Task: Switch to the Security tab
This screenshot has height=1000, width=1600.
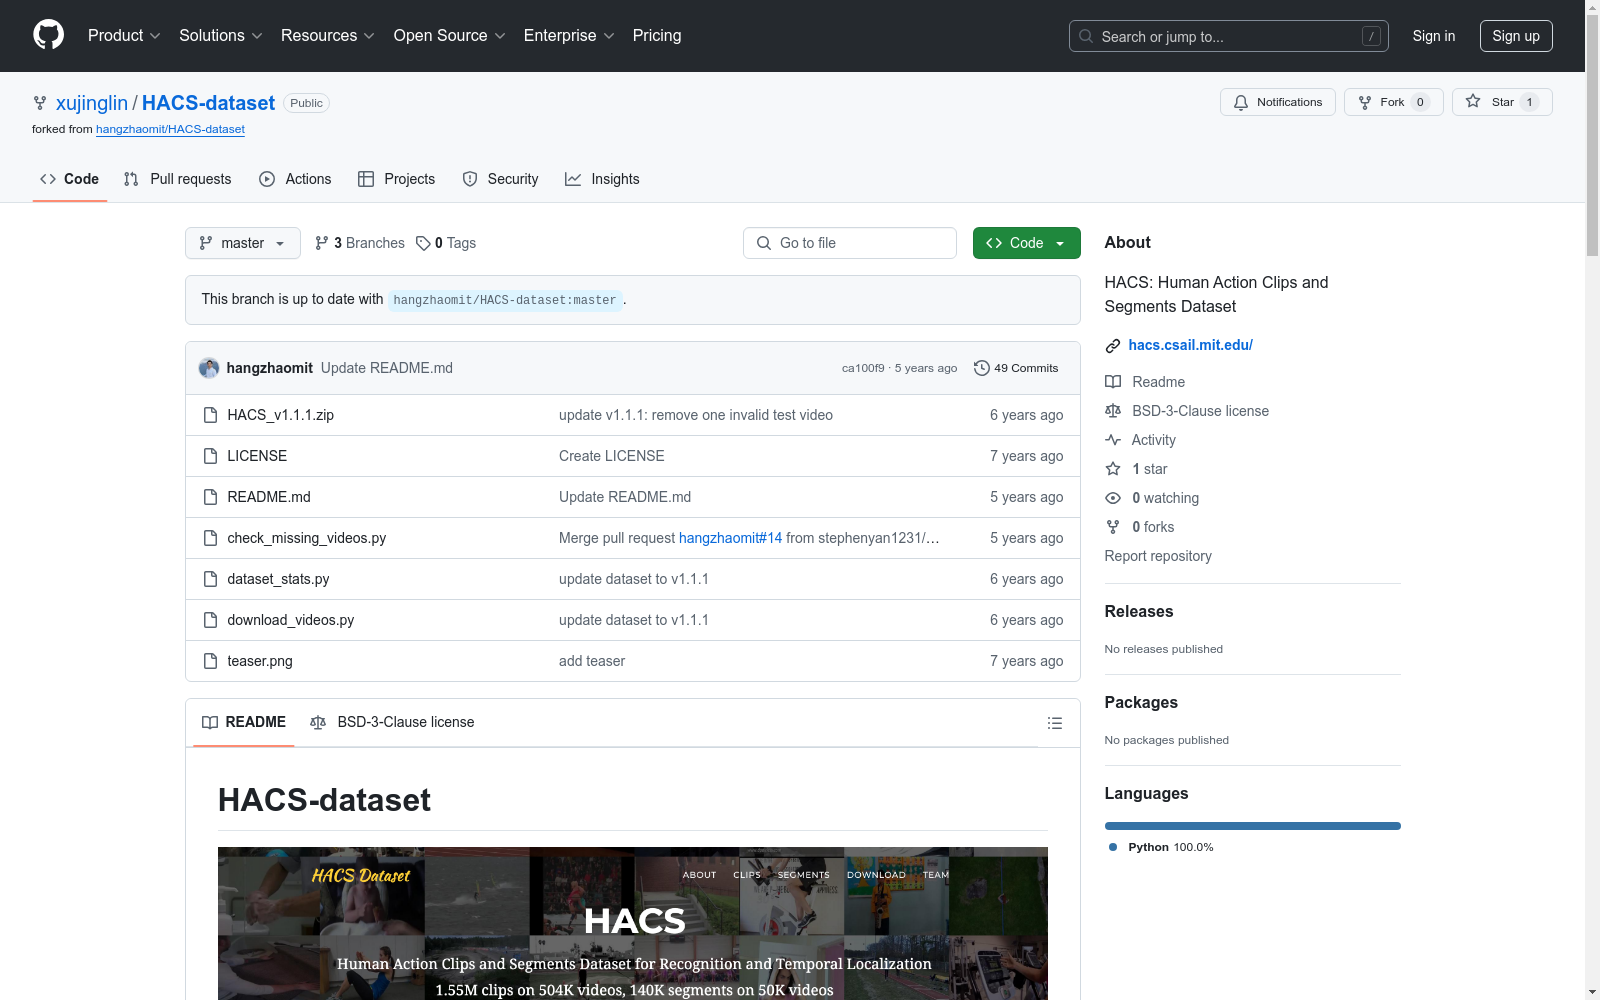Action: pyautogui.click(x=500, y=179)
